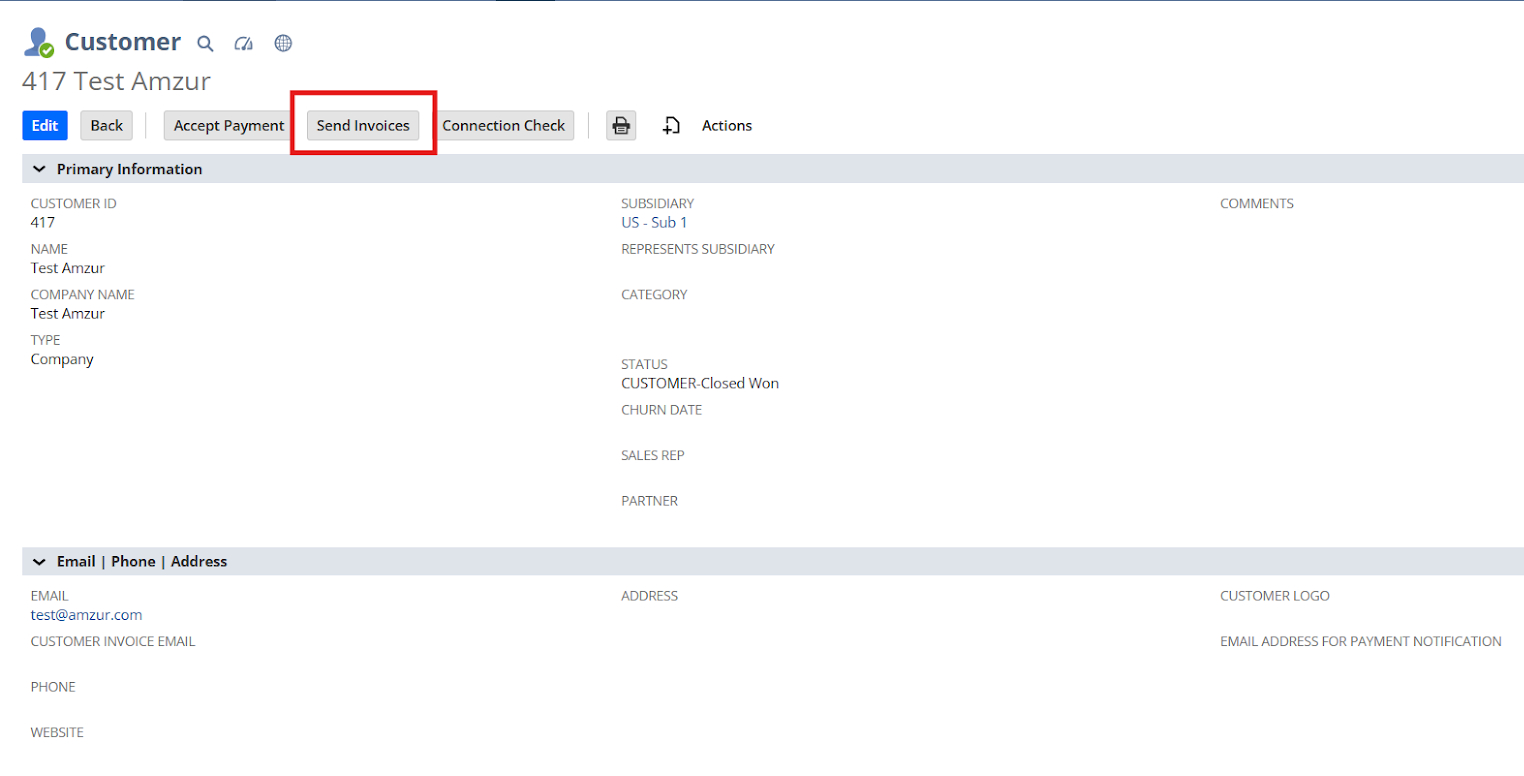Click the CUSTOMER INVOICE EMAIL field label

(113, 641)
